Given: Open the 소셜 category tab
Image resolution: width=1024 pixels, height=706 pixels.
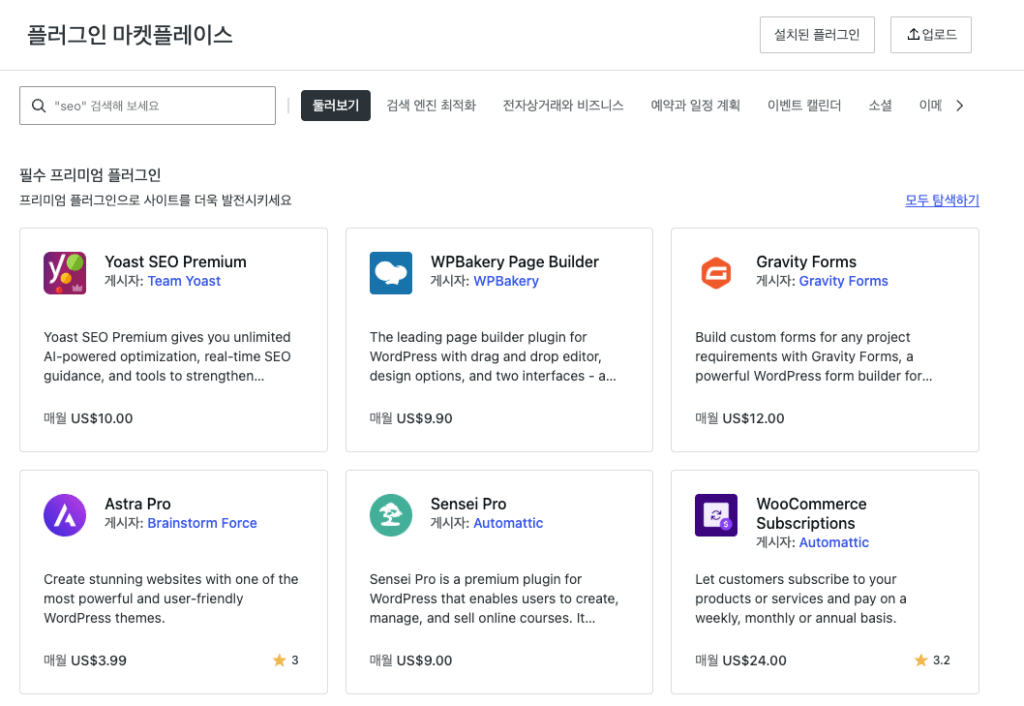Looking at the screenshot, I should (x=880, y=106).
